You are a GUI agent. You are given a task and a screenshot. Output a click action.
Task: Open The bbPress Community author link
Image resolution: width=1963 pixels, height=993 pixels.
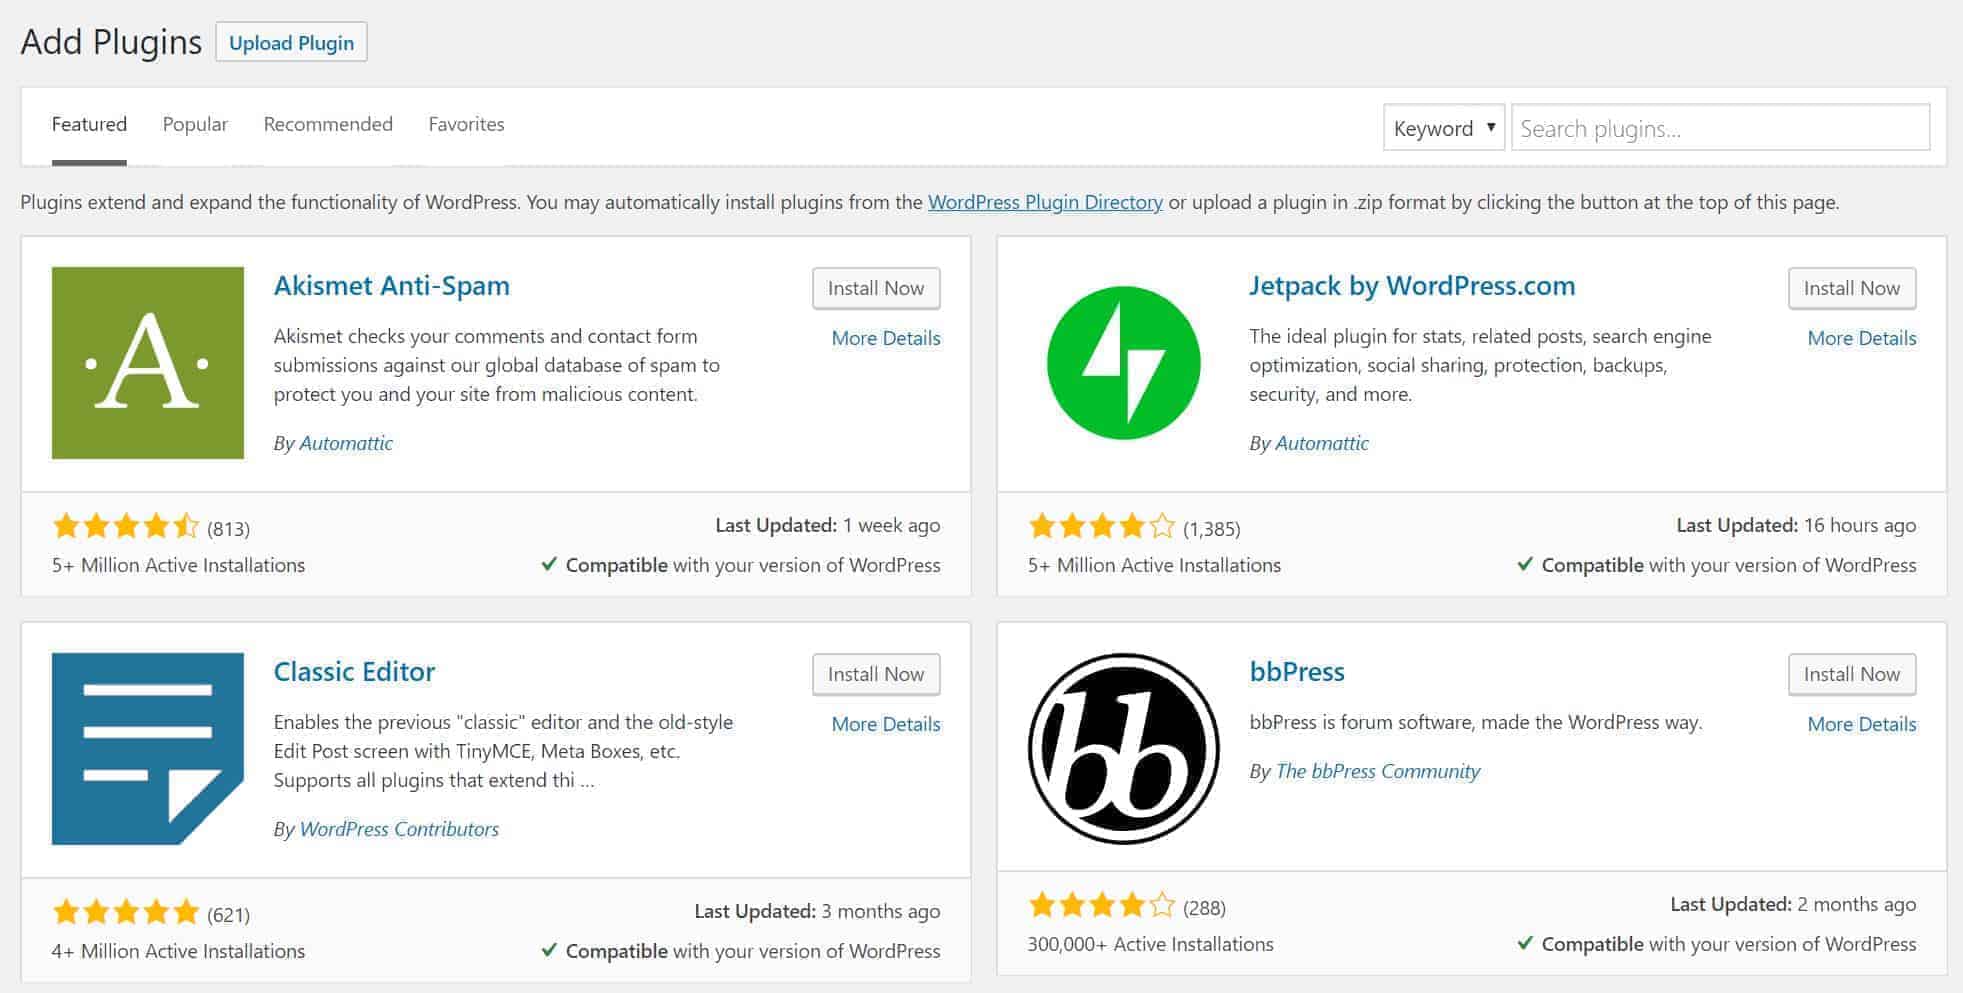[1378, 771]
